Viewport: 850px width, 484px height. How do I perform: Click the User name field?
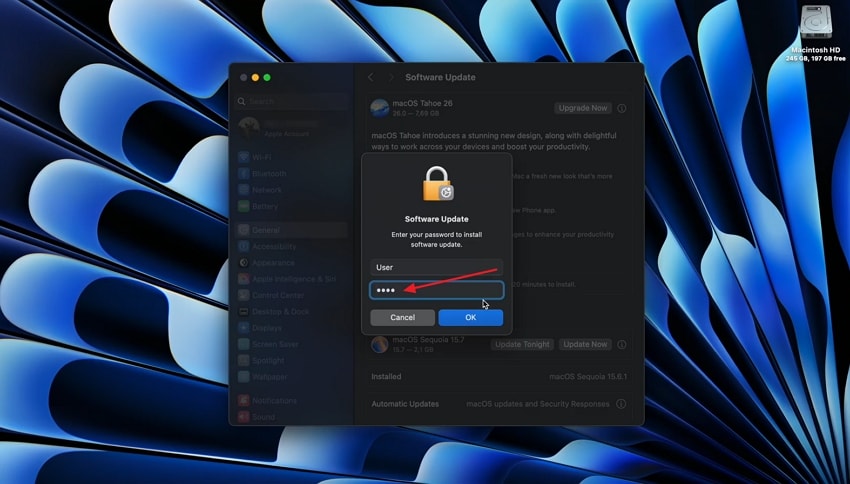click(x=436, y=267)
